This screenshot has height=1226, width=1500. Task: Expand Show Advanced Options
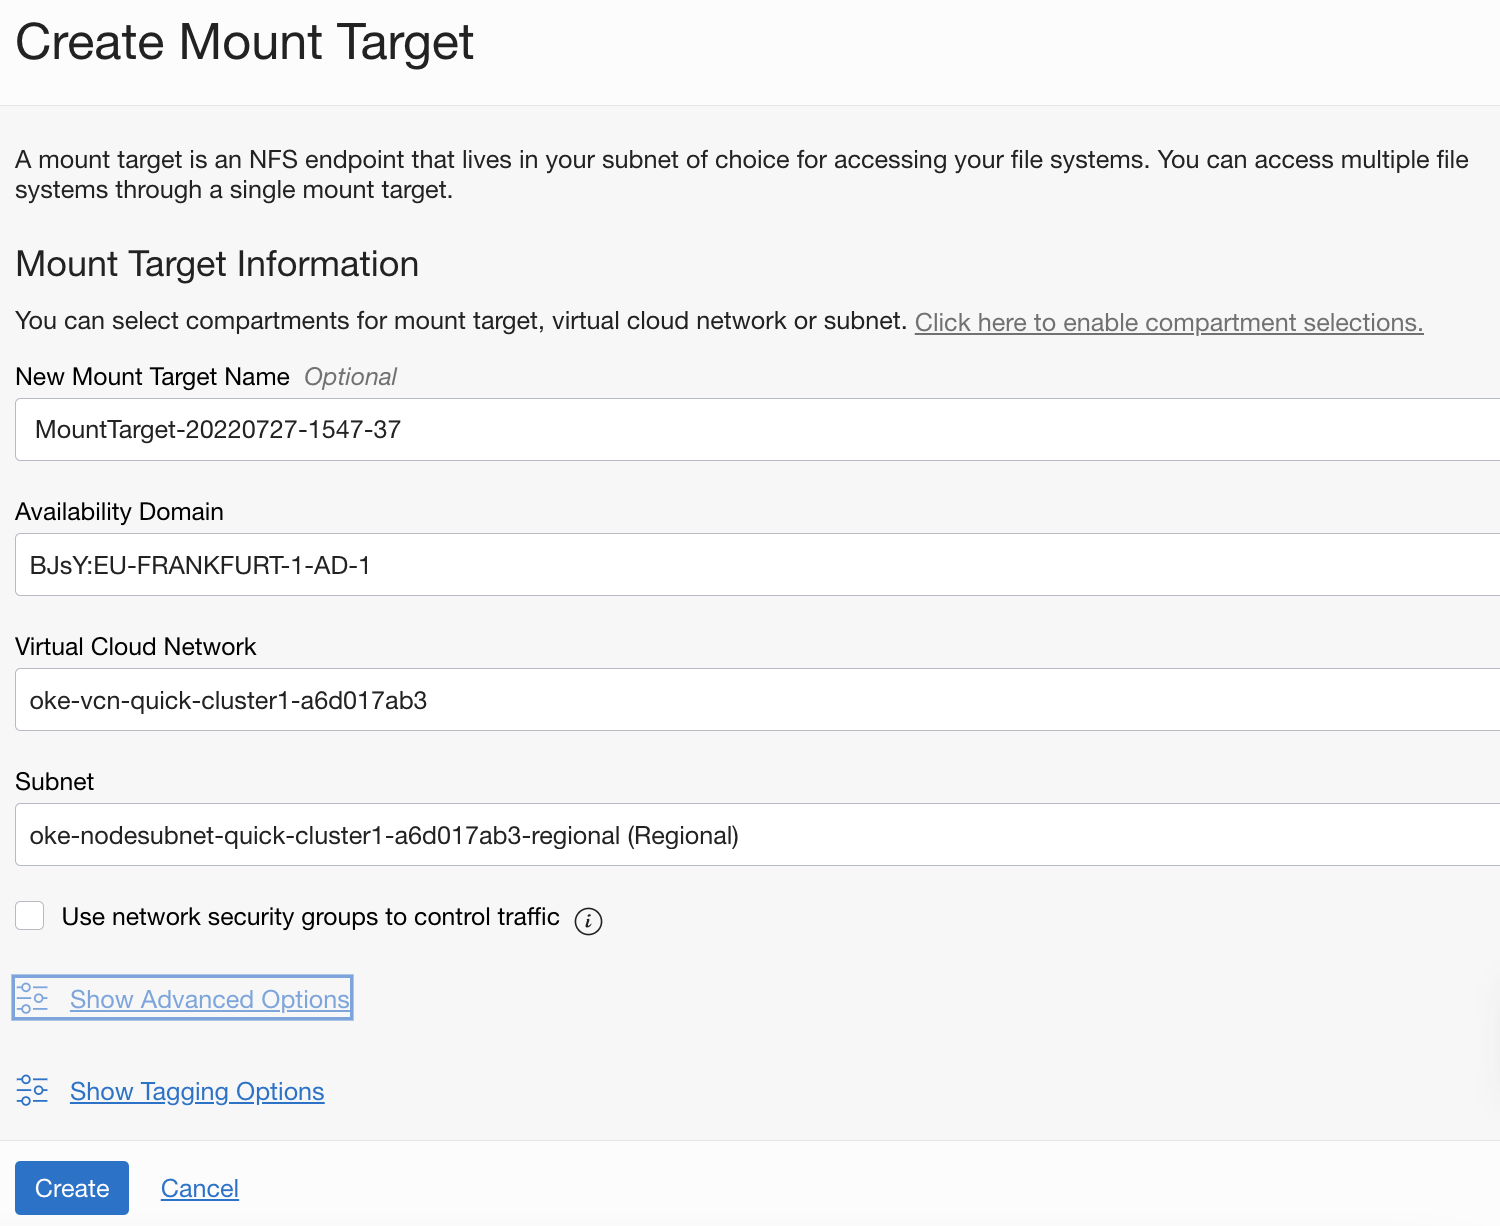click(209, 999)
